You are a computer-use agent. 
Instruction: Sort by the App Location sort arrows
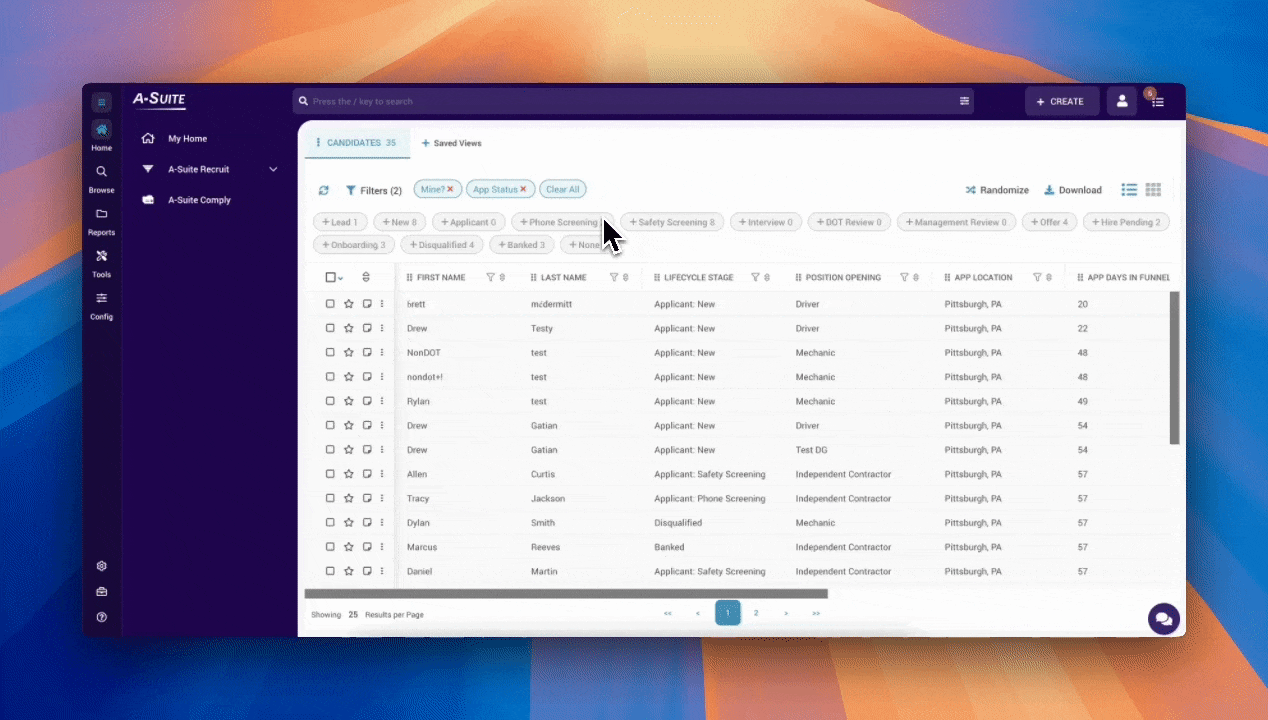[x=1050, y=277]
